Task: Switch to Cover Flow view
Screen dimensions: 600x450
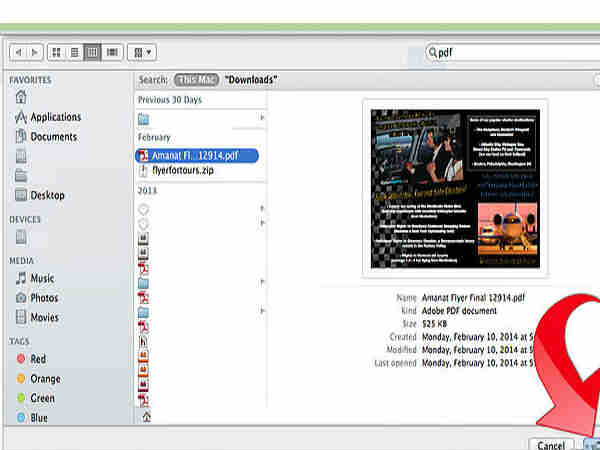Action: [x=112, y=51]
